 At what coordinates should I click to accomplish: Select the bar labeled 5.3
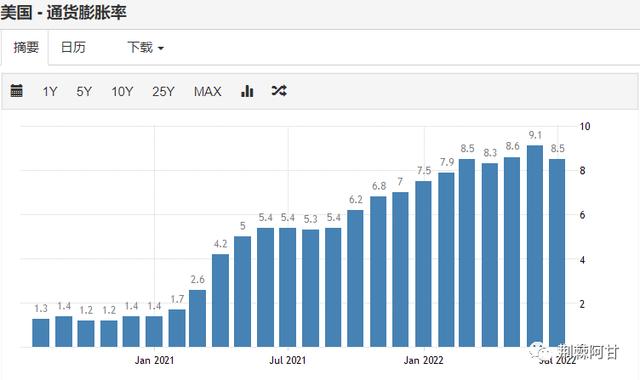pos(311,288)
